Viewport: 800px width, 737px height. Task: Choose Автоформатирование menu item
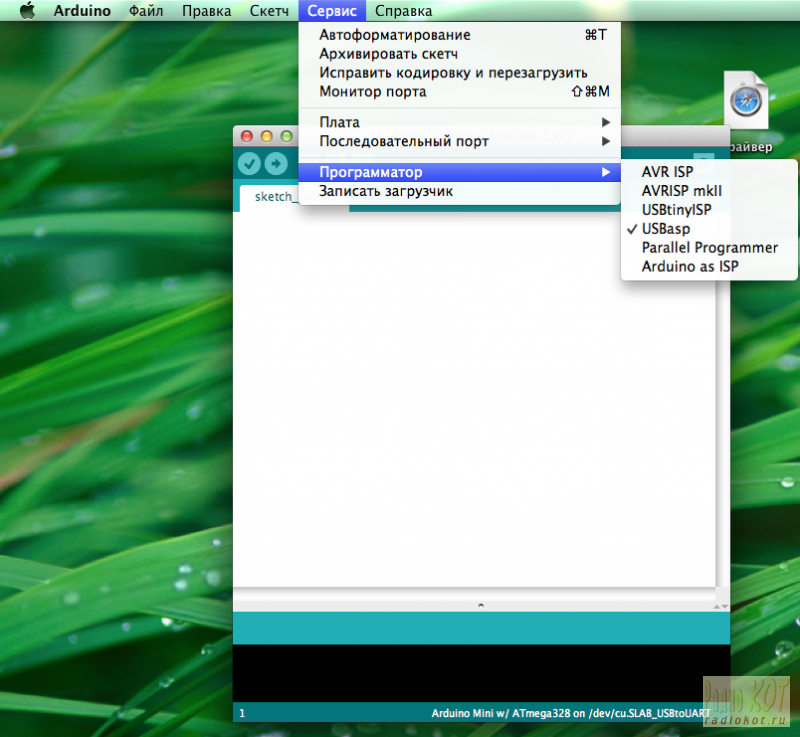(460, 35)
